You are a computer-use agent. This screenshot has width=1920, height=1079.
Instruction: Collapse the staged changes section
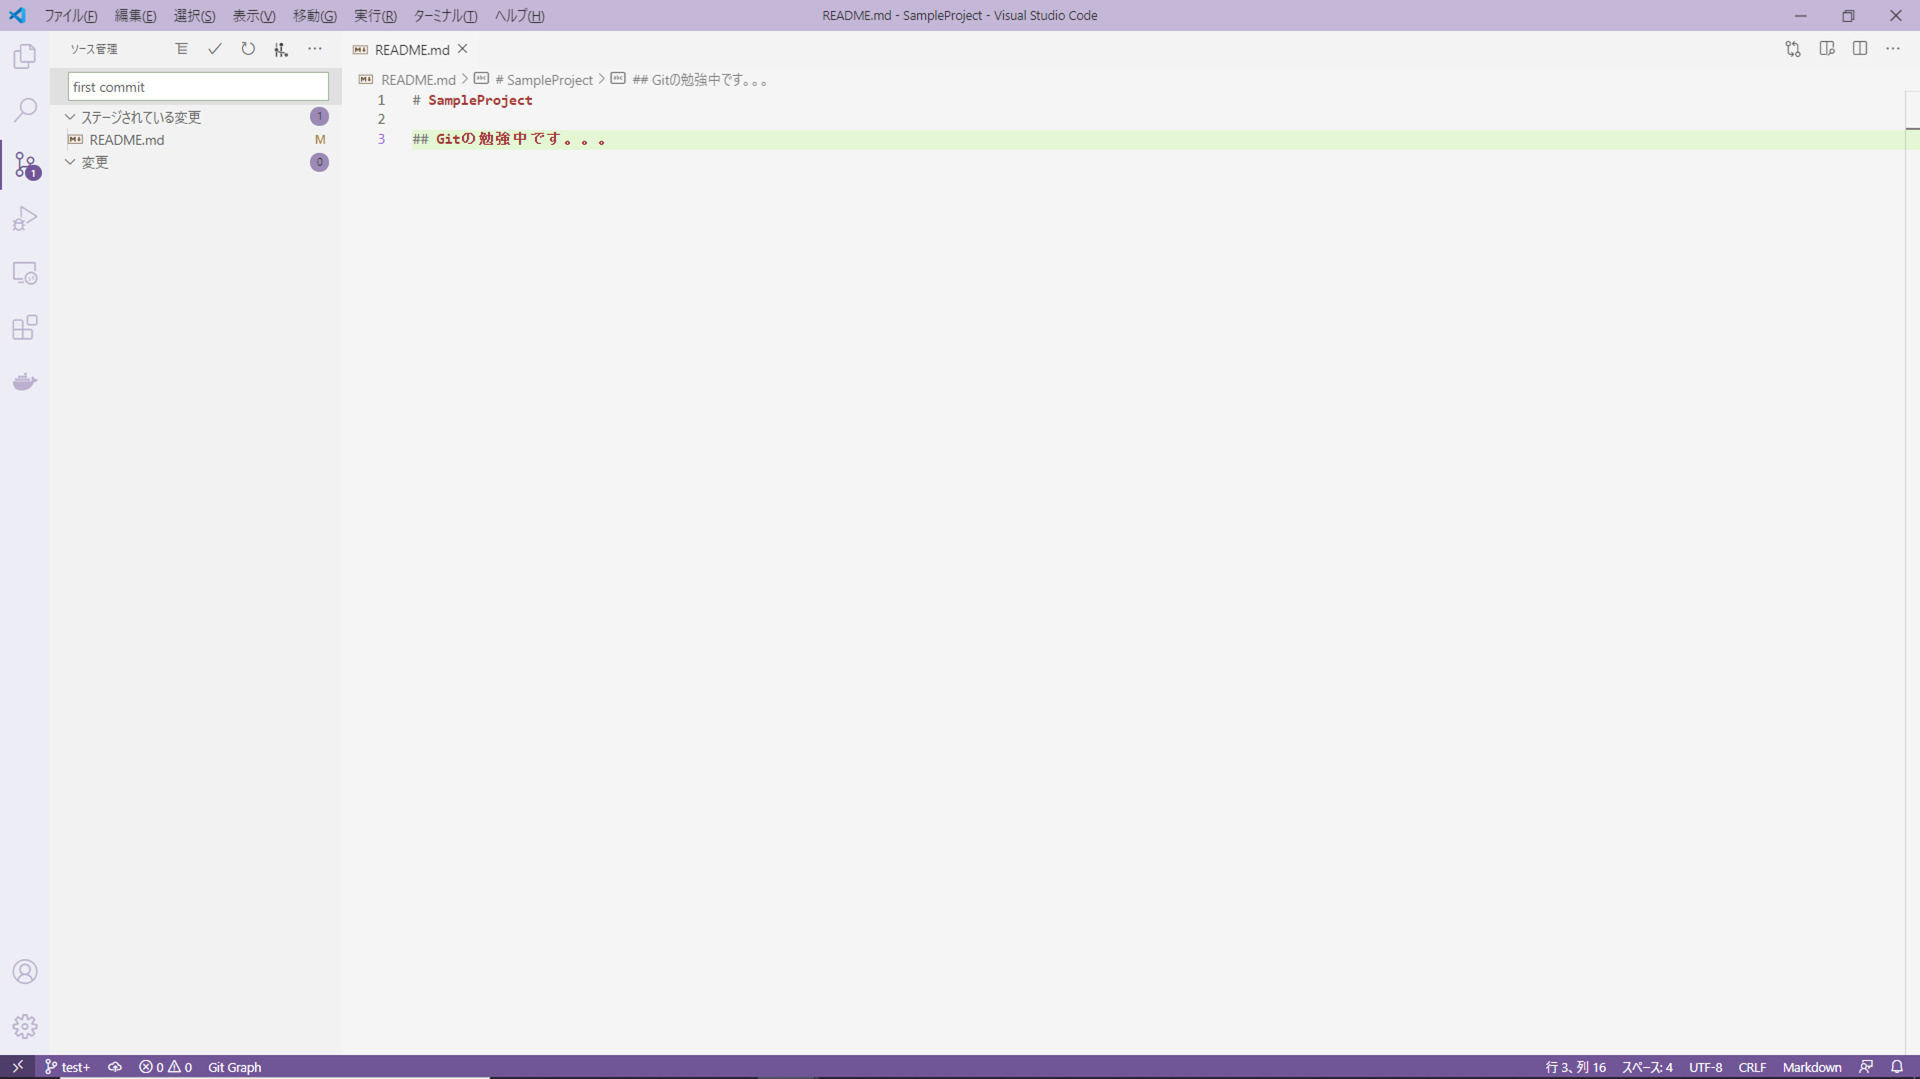[69, 116]
